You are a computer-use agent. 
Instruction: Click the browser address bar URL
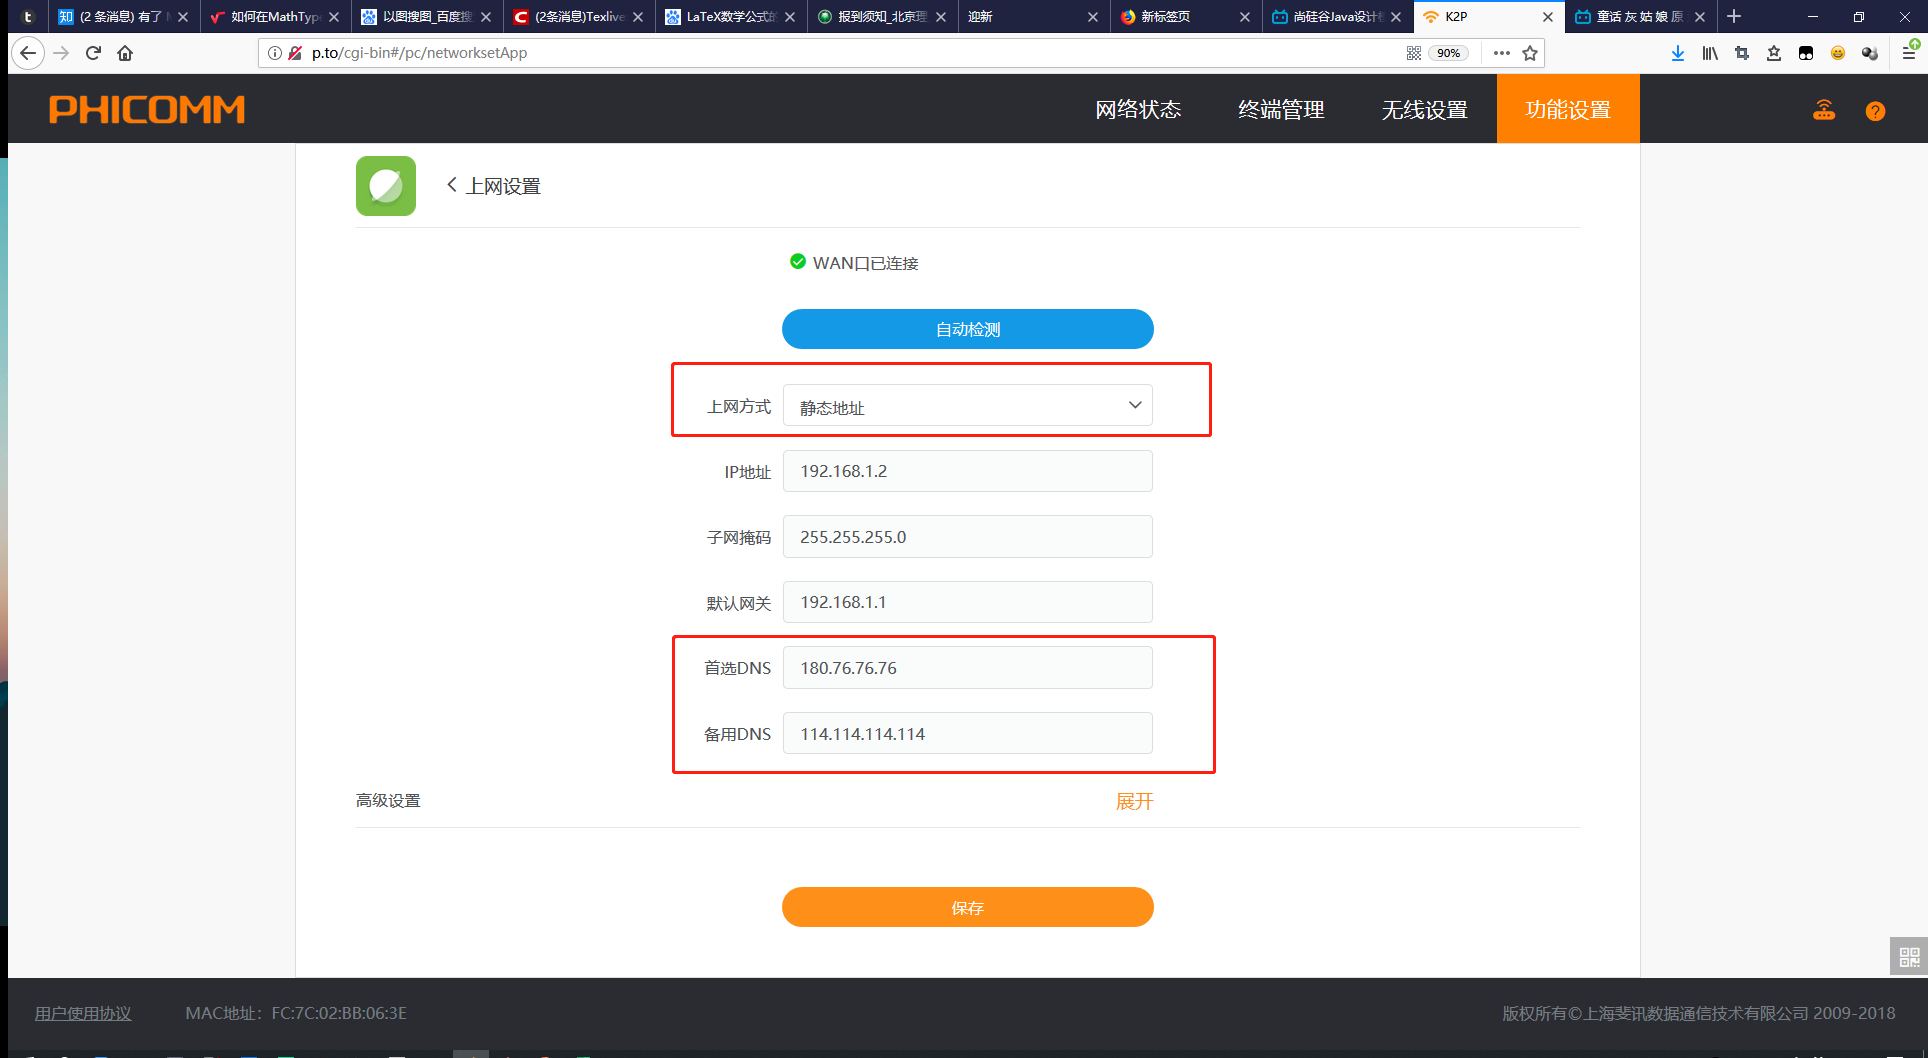tap(419, 53)
